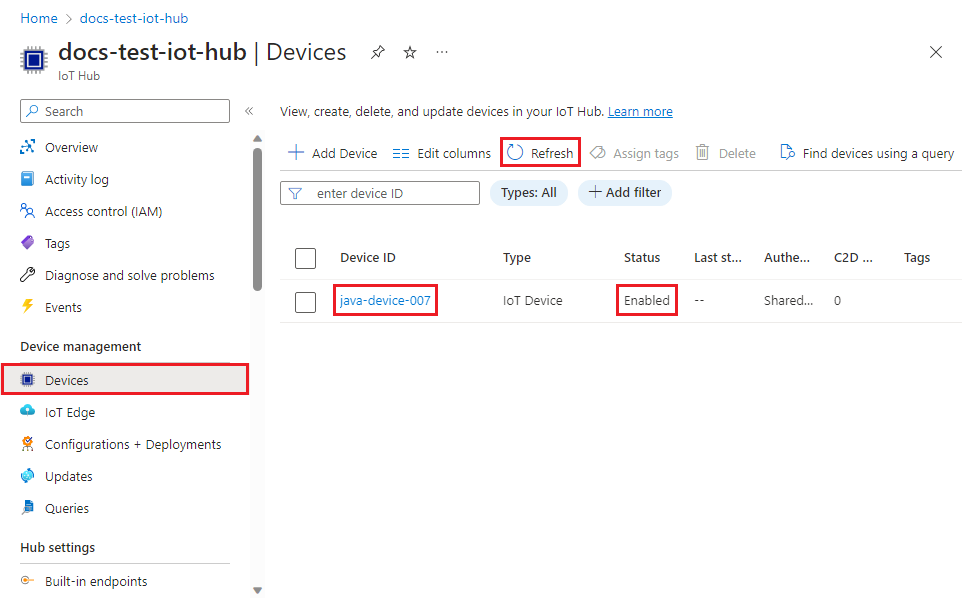Click the Edit columns list icon
The width and height of the screenshot is (972, 598).
point(400,153)
